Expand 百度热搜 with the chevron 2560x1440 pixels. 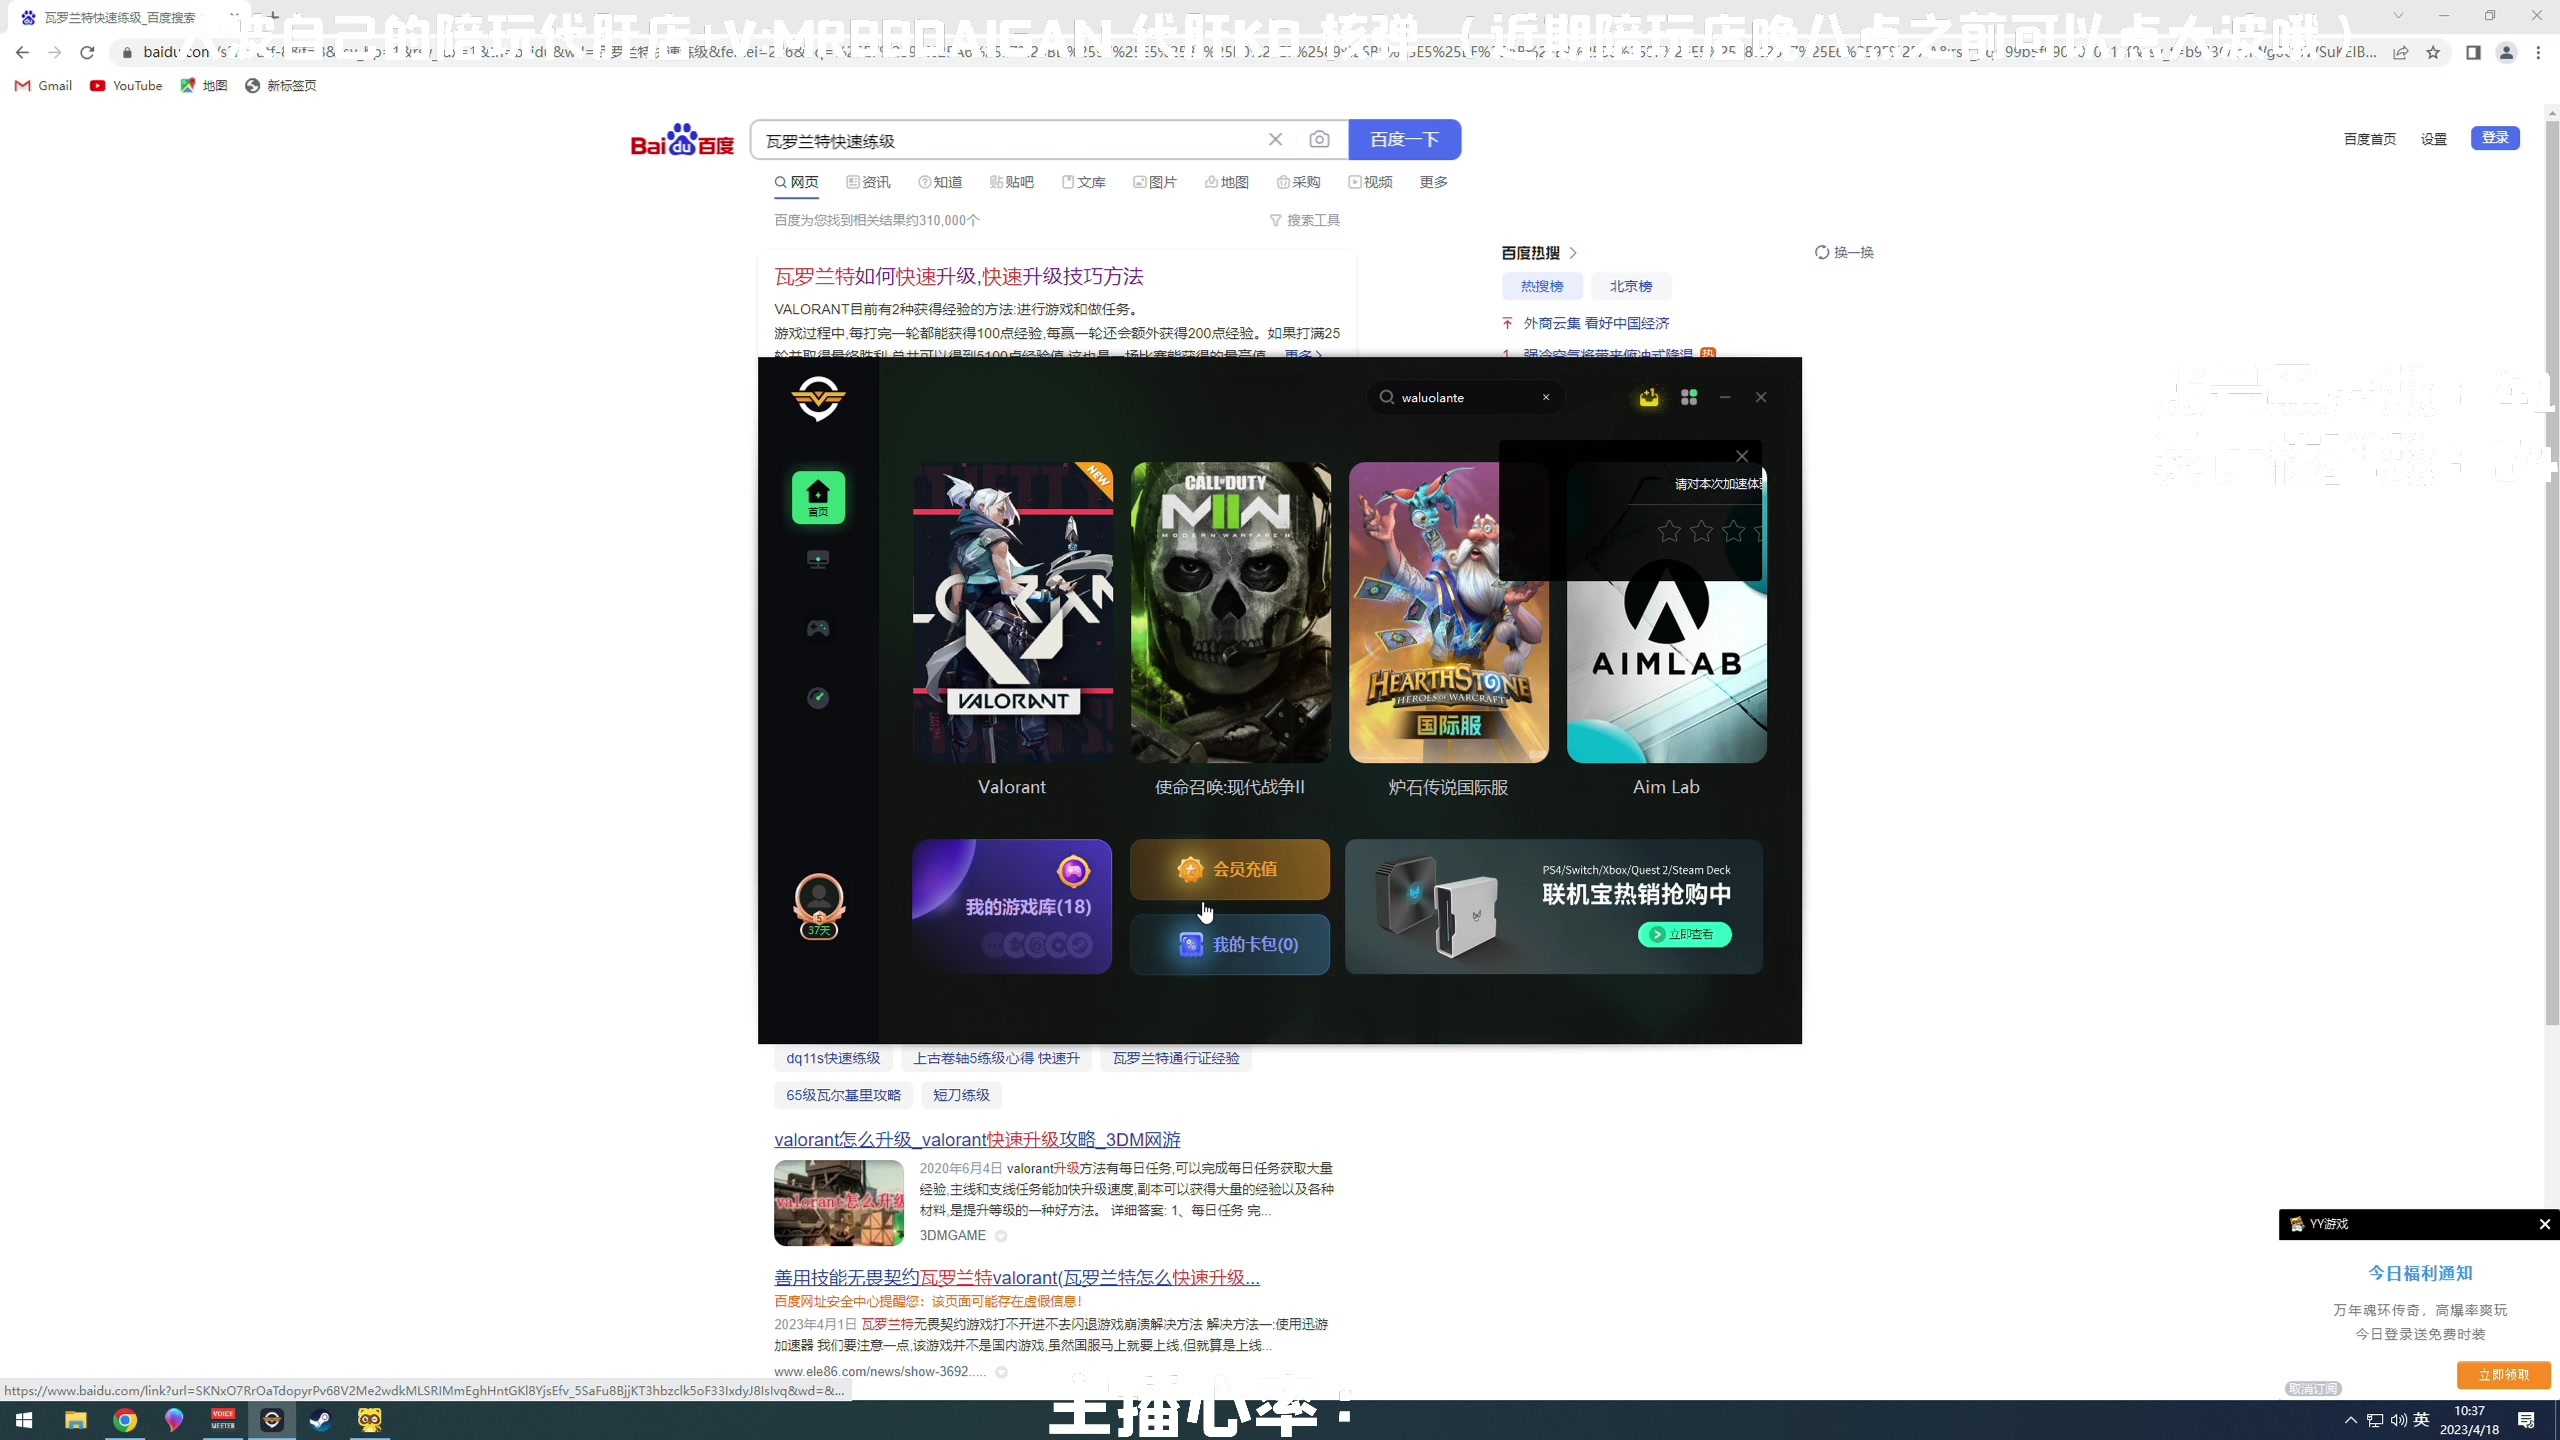pos(1573,253)
